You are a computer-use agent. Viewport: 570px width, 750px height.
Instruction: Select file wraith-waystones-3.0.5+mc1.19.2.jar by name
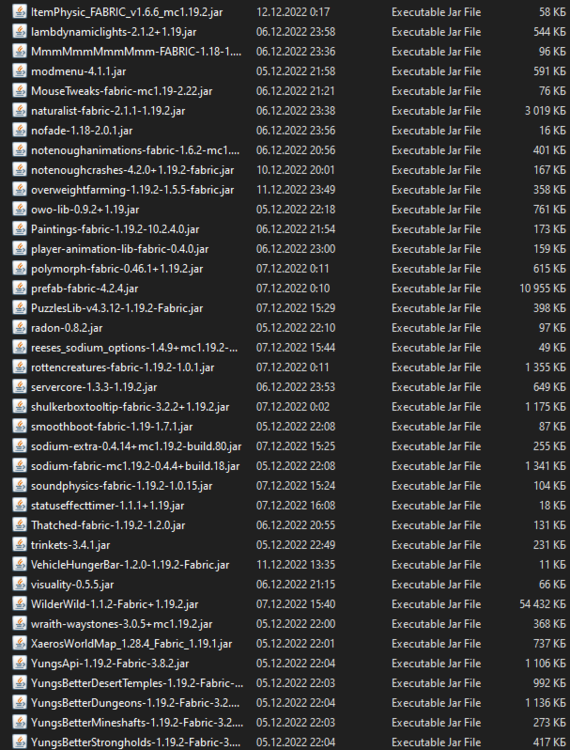pyautogui.click(x=122, y=624)
